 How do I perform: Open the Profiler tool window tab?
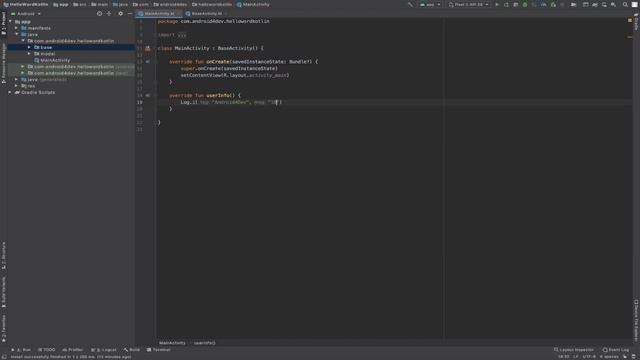point(73,350)
